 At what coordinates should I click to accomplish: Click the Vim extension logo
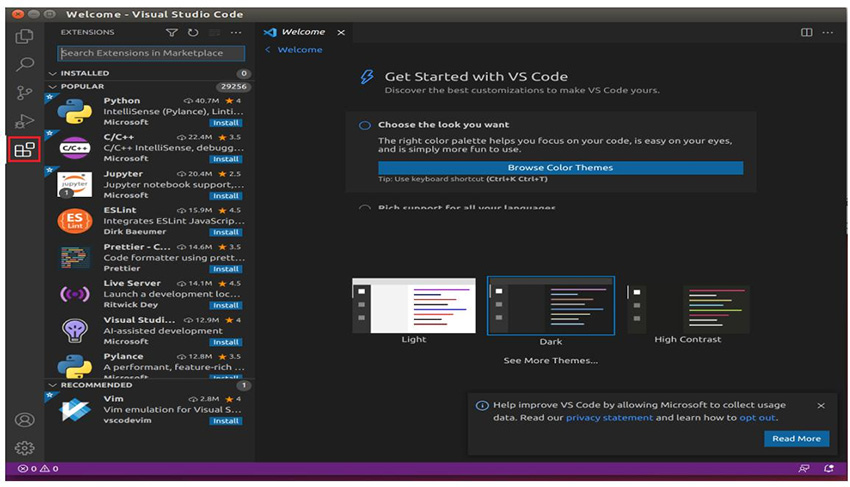74,410
